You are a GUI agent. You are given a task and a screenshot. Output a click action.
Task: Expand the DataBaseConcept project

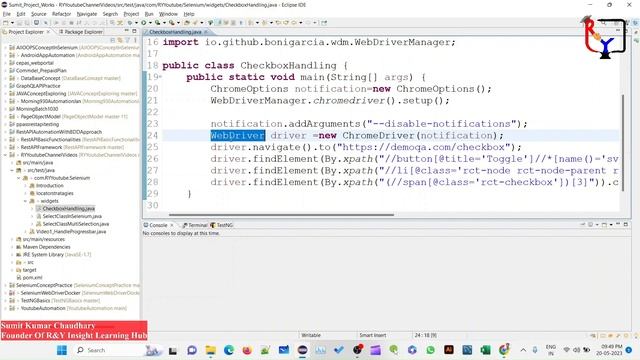point(5,78)
